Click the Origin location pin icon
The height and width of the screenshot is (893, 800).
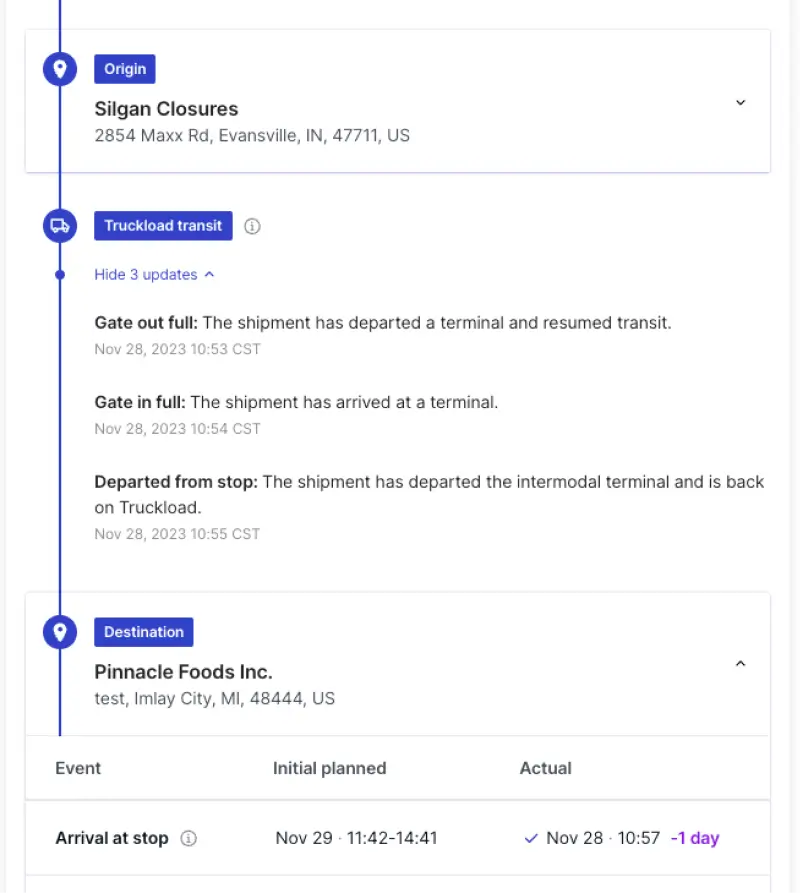pos(60,69)
